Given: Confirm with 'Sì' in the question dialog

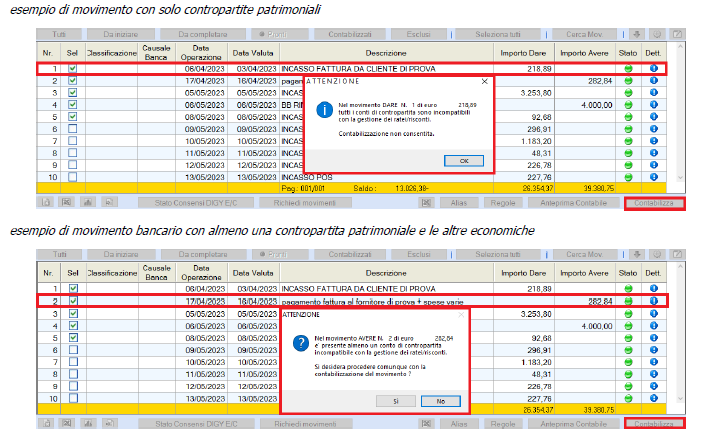Looking at the screenshot, I should [x=396, y=401].
